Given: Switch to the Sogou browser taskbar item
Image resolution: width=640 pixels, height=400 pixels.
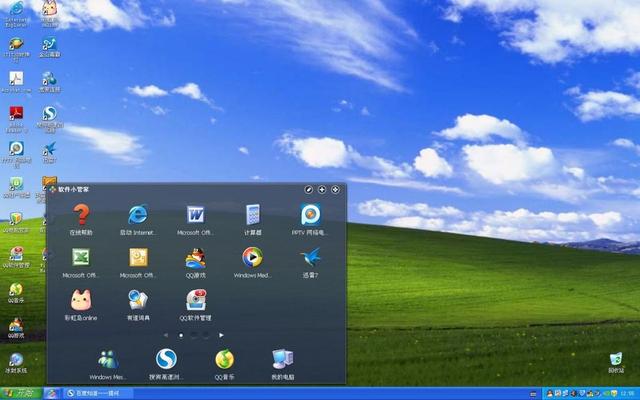Looking at the screenshot, I should [98, 393].
